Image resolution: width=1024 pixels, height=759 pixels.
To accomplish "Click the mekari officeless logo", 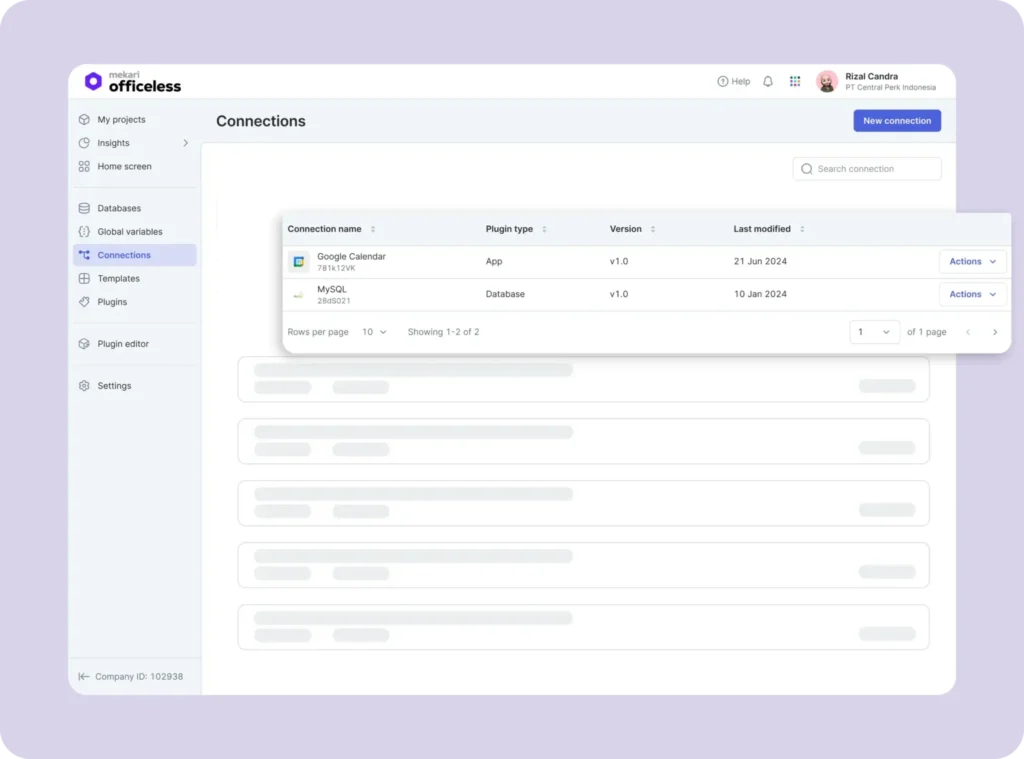I will coord(132,82).
